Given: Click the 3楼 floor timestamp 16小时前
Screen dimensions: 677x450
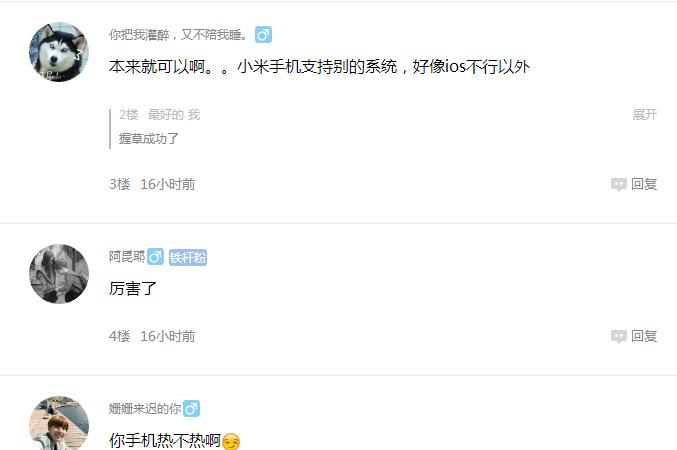Looking at the screenshot, I should click(168, 184).
